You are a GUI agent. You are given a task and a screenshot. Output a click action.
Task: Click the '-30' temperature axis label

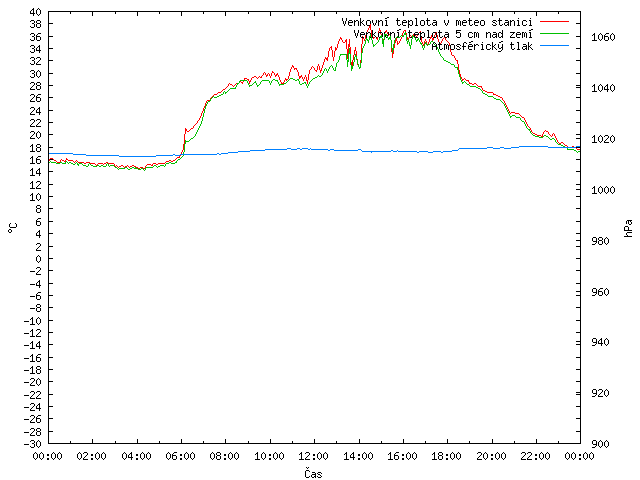[x=33, y=444]
